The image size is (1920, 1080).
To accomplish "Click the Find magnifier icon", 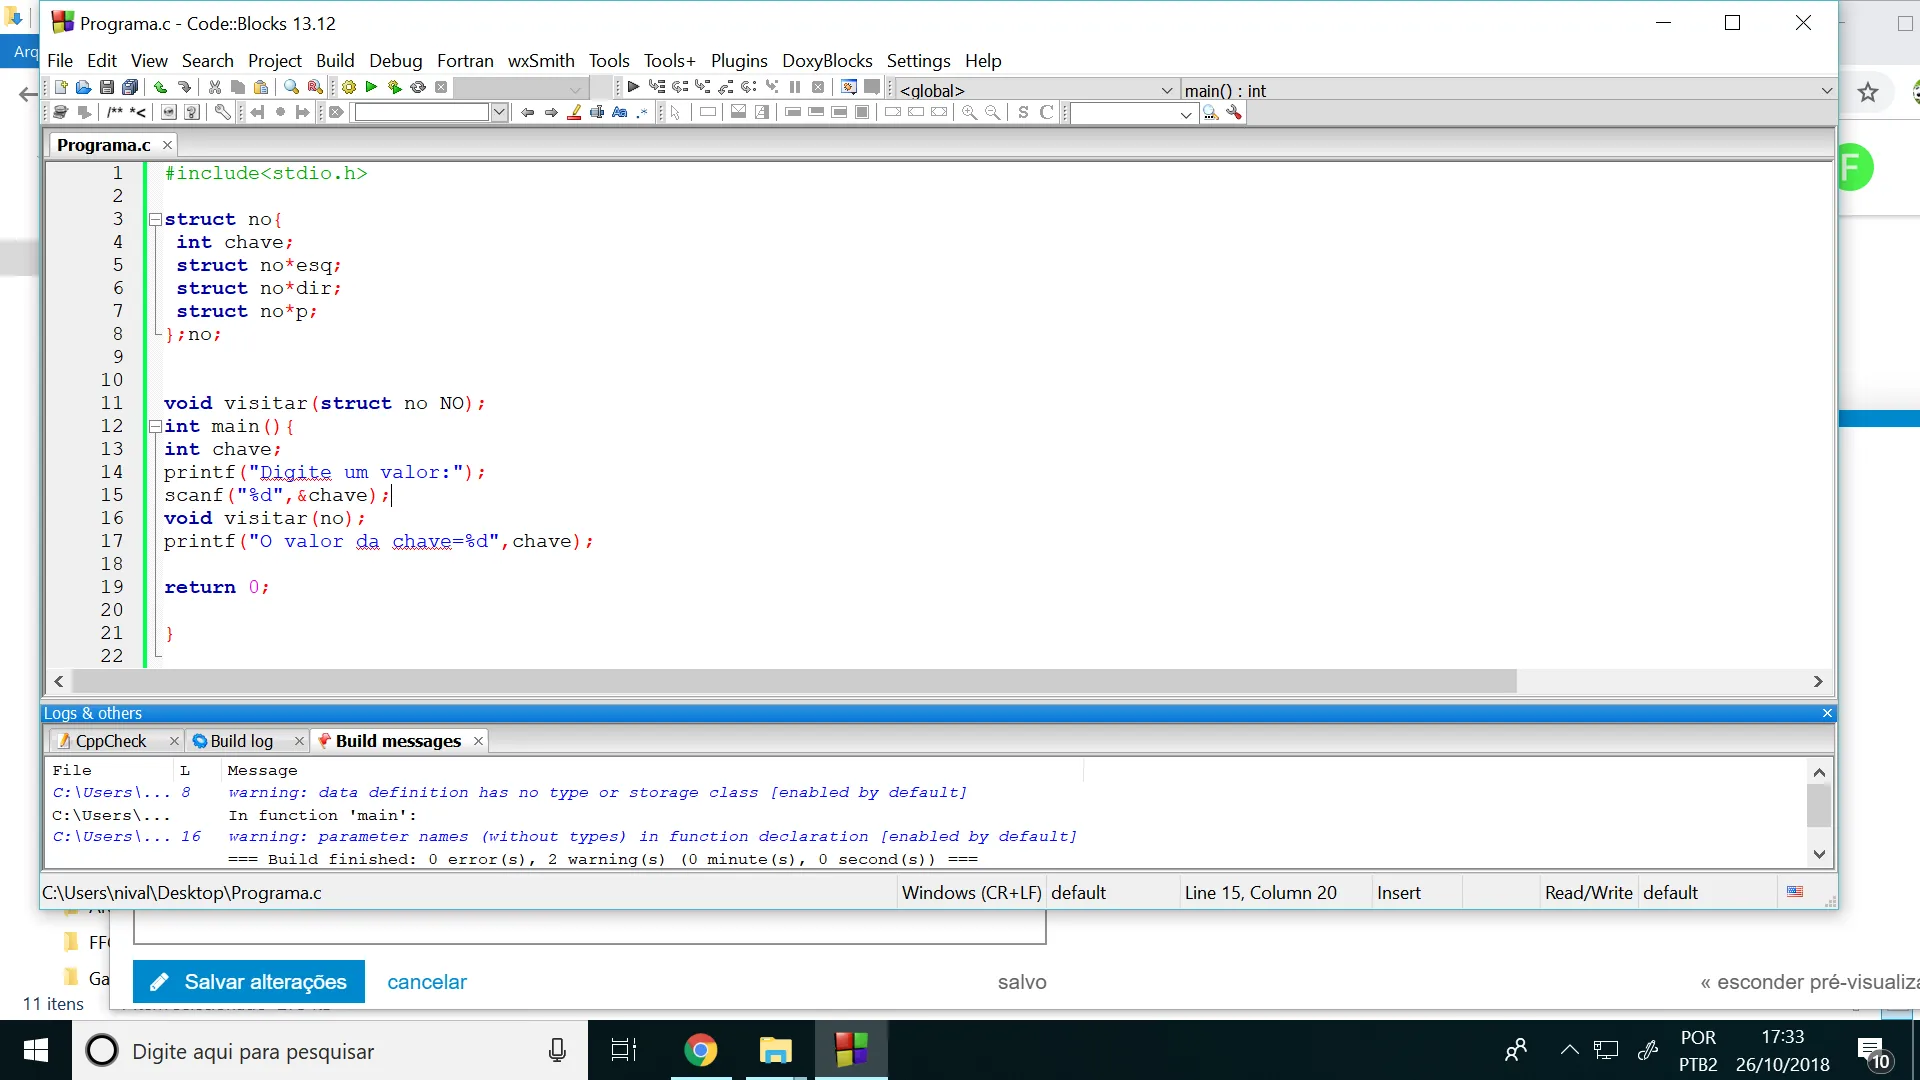I will pos(291,87).
